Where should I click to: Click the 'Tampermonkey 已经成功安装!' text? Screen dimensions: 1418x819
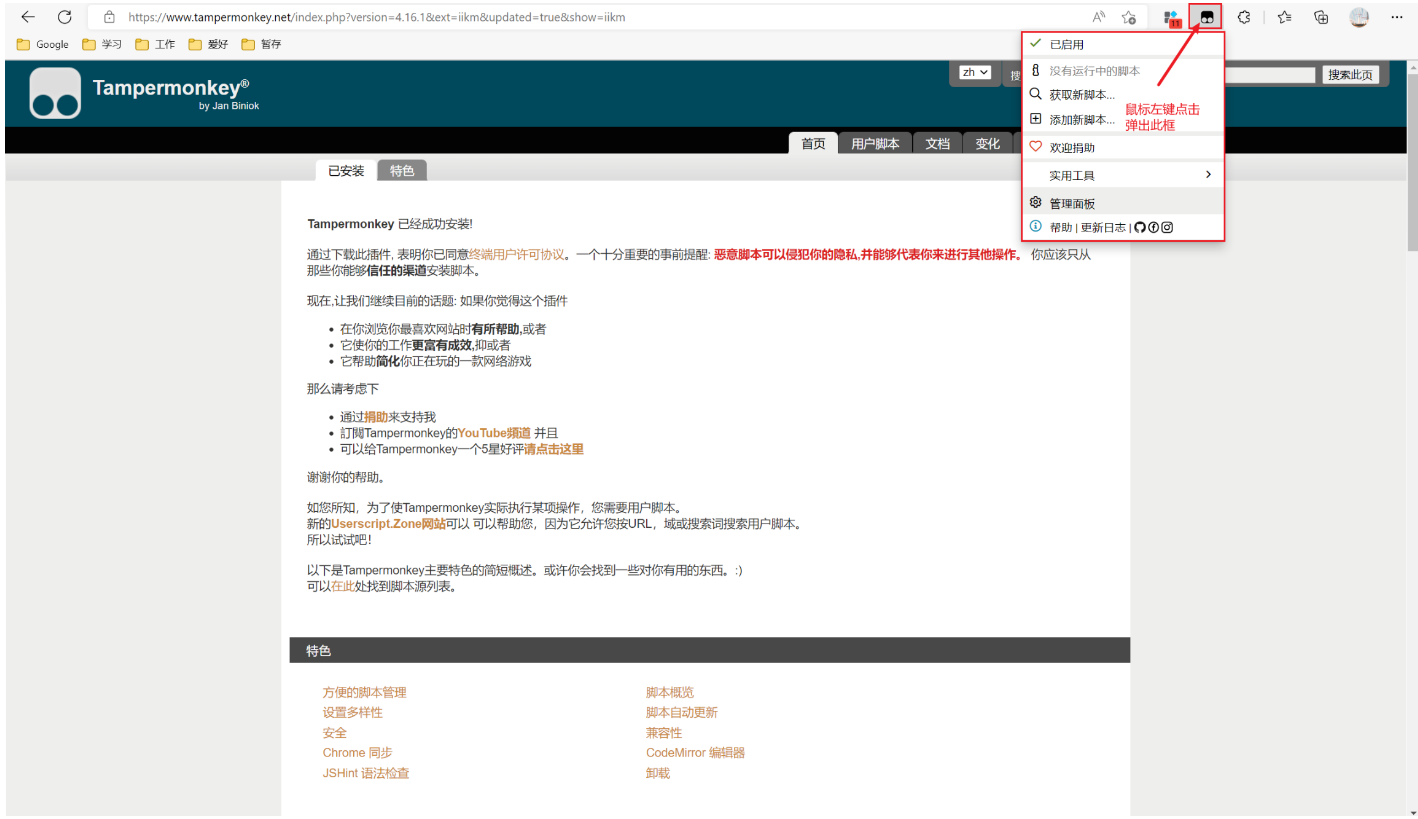click(390, 224)
